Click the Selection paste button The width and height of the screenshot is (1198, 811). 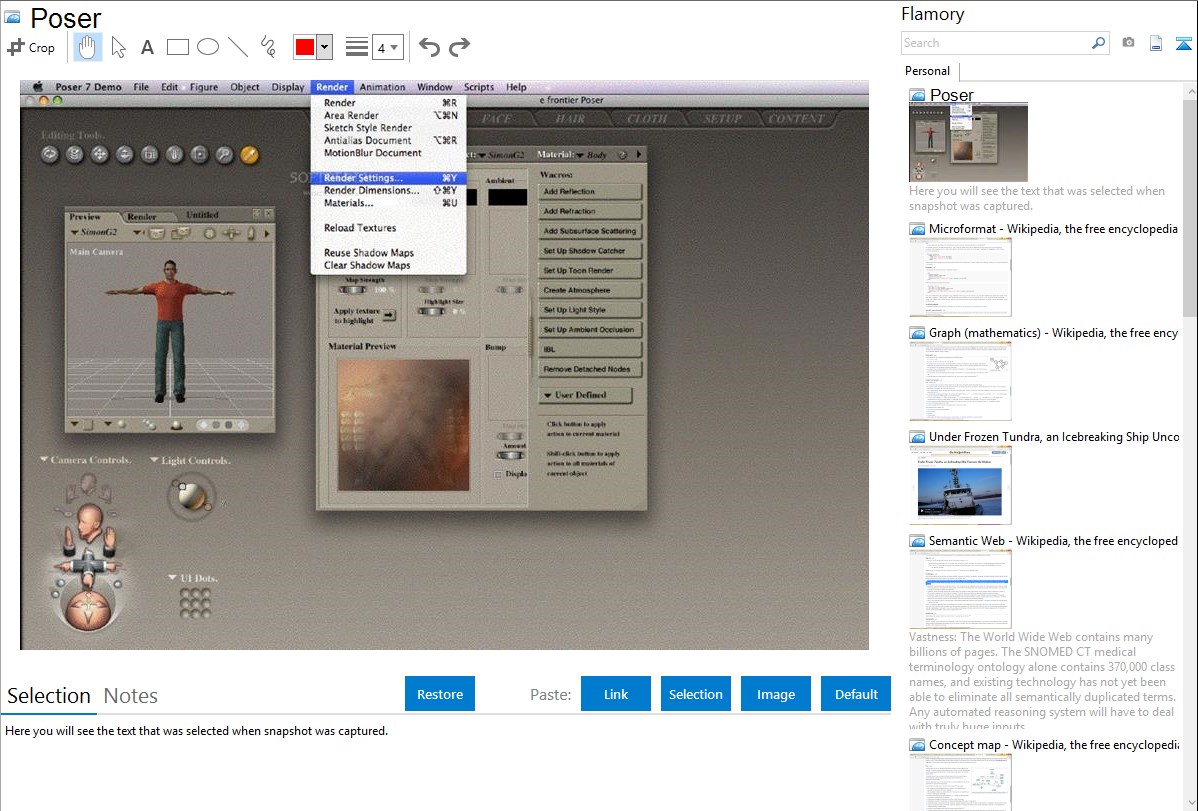696,694
